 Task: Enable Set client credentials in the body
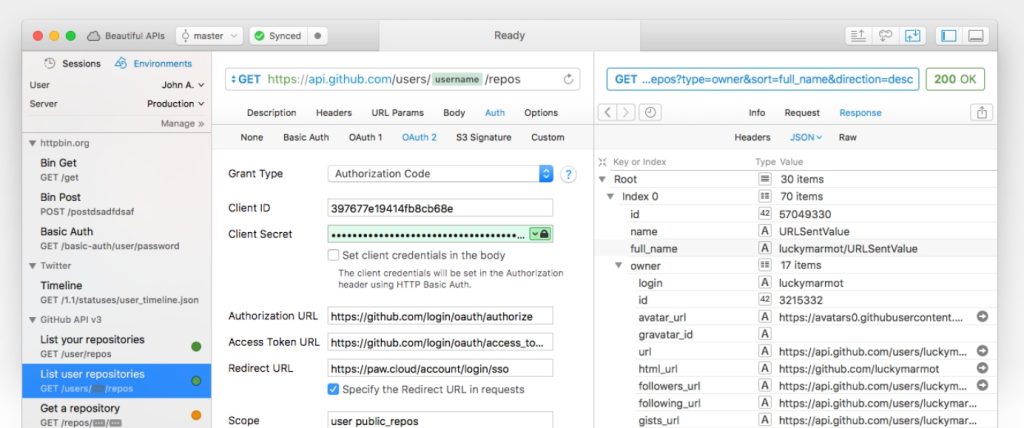click(333, 255)
